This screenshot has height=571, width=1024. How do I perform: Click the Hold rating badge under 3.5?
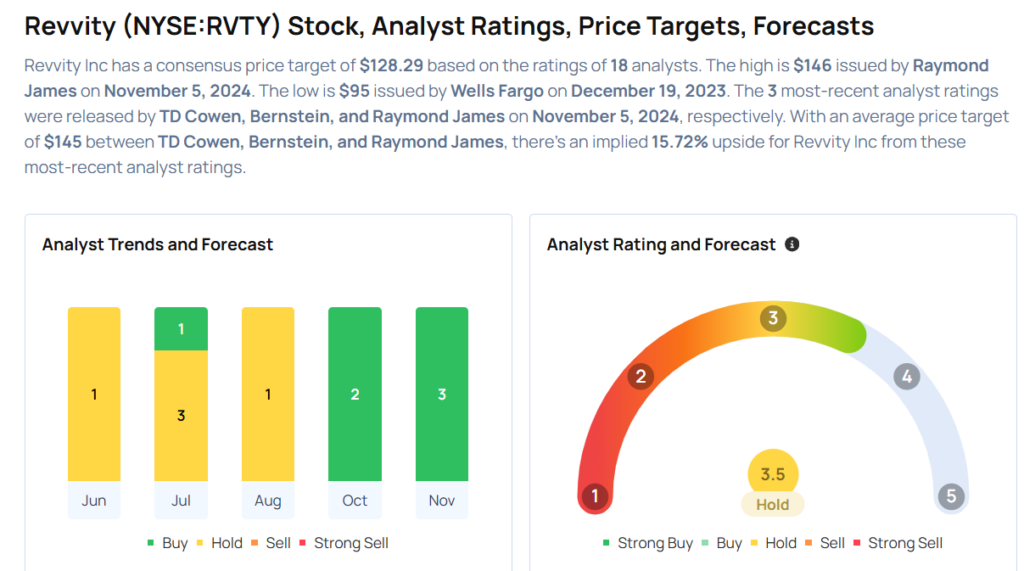tap(773, 505)
